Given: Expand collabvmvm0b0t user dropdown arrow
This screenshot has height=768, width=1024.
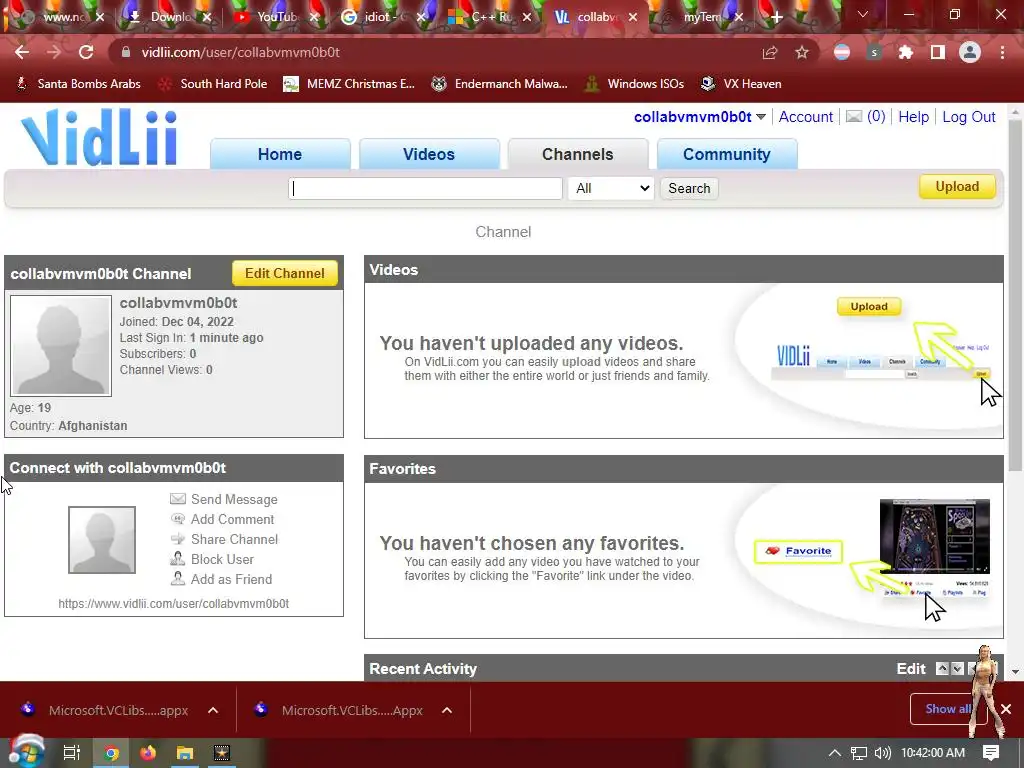Looking at the screenshot, I should (x=761, y=117).
